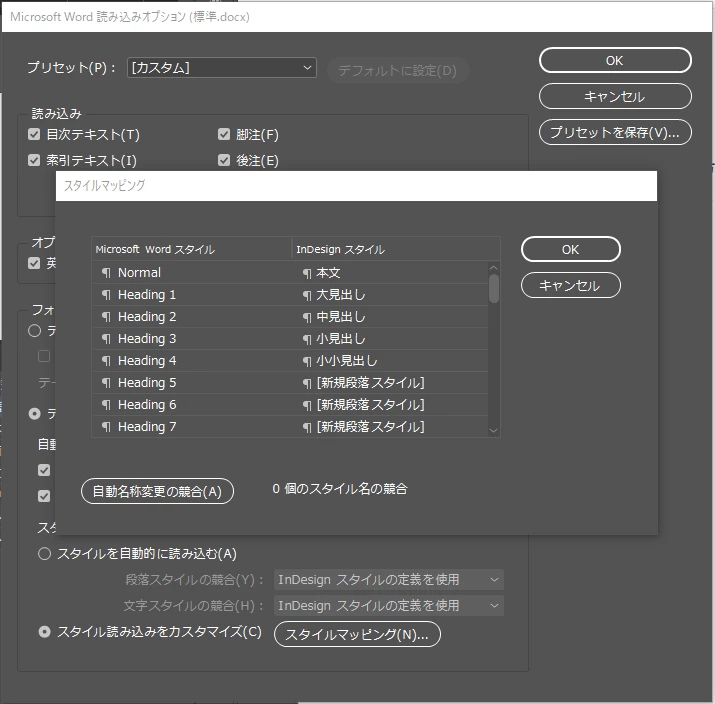
Task: Click OK in the Word 読み込みオプション dialog
Action: (x=615, y=60)
